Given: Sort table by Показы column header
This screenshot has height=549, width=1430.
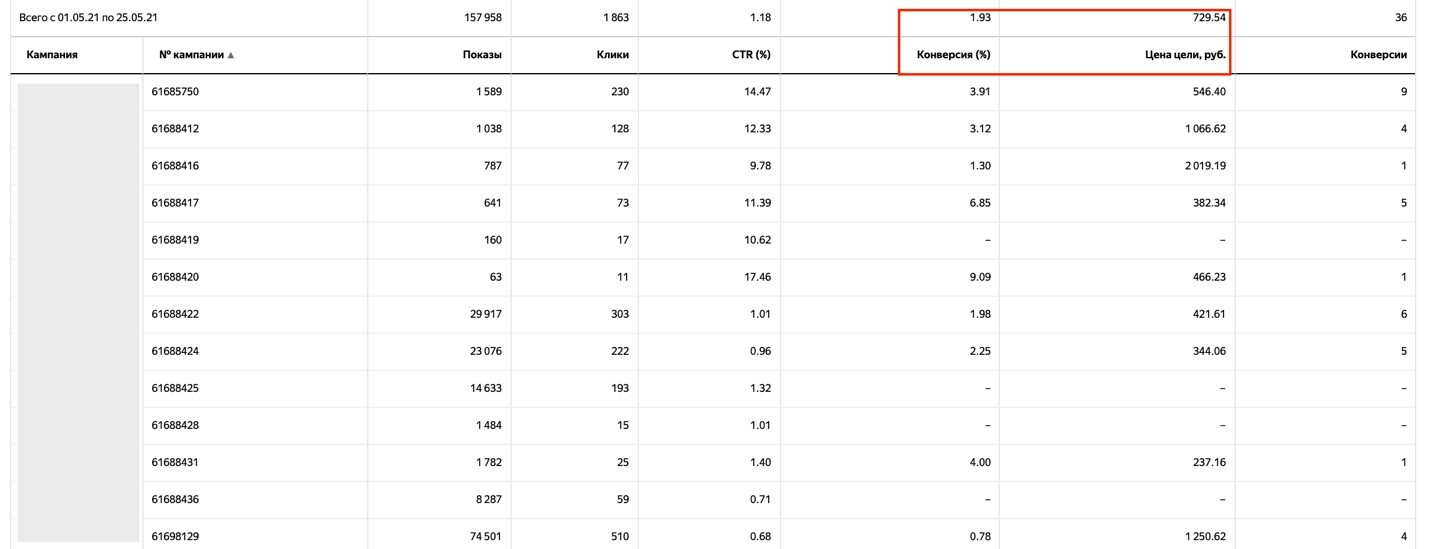Looking at the screenshot, I should 483,55.
